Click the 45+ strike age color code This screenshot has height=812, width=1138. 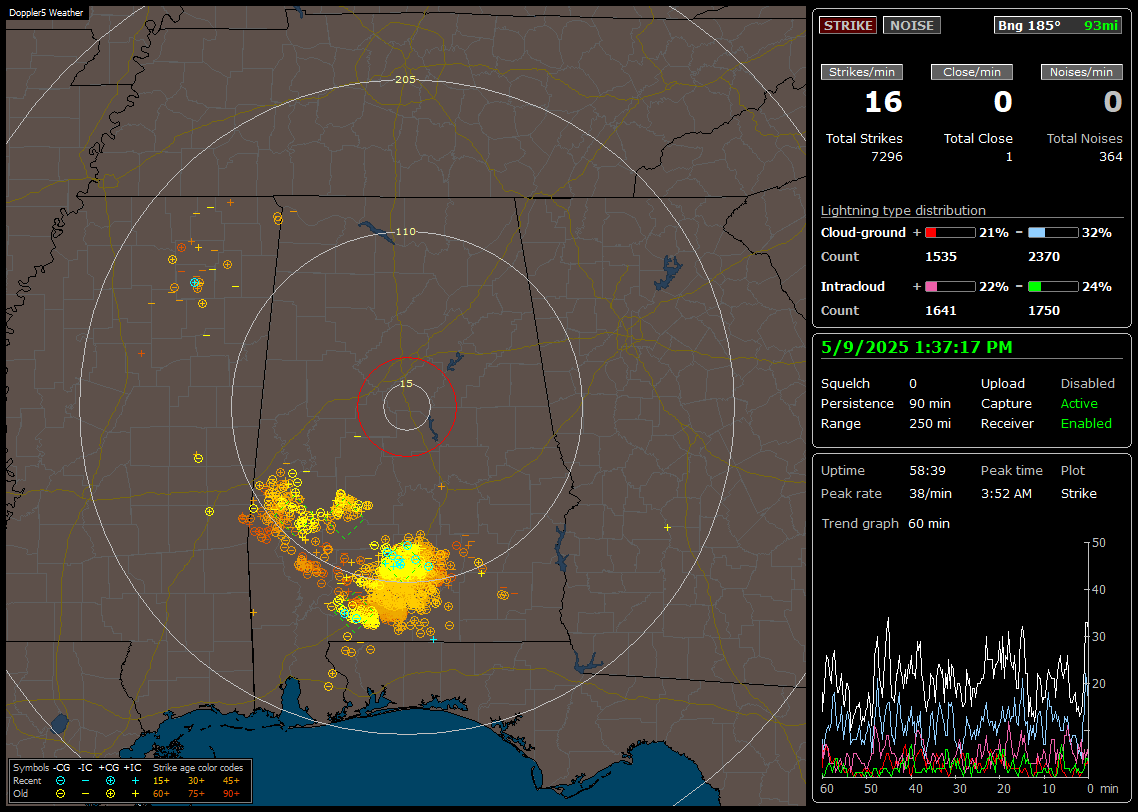click(231, 781)
